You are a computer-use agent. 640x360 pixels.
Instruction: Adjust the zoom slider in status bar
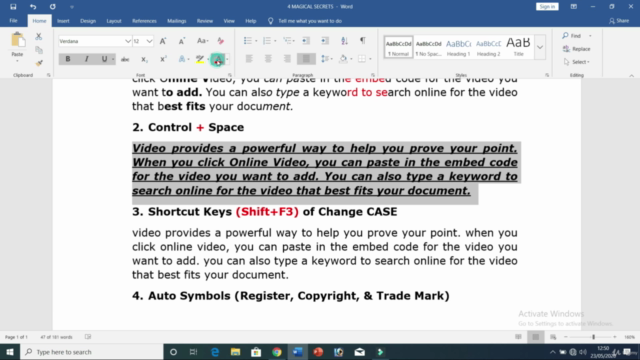point(593,337)
